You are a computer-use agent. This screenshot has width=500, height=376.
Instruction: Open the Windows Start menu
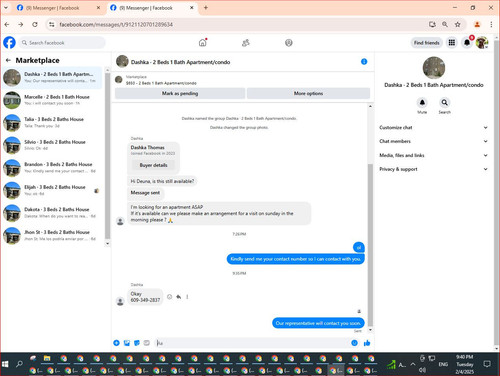pyautogui.click(x=6, y=364)
